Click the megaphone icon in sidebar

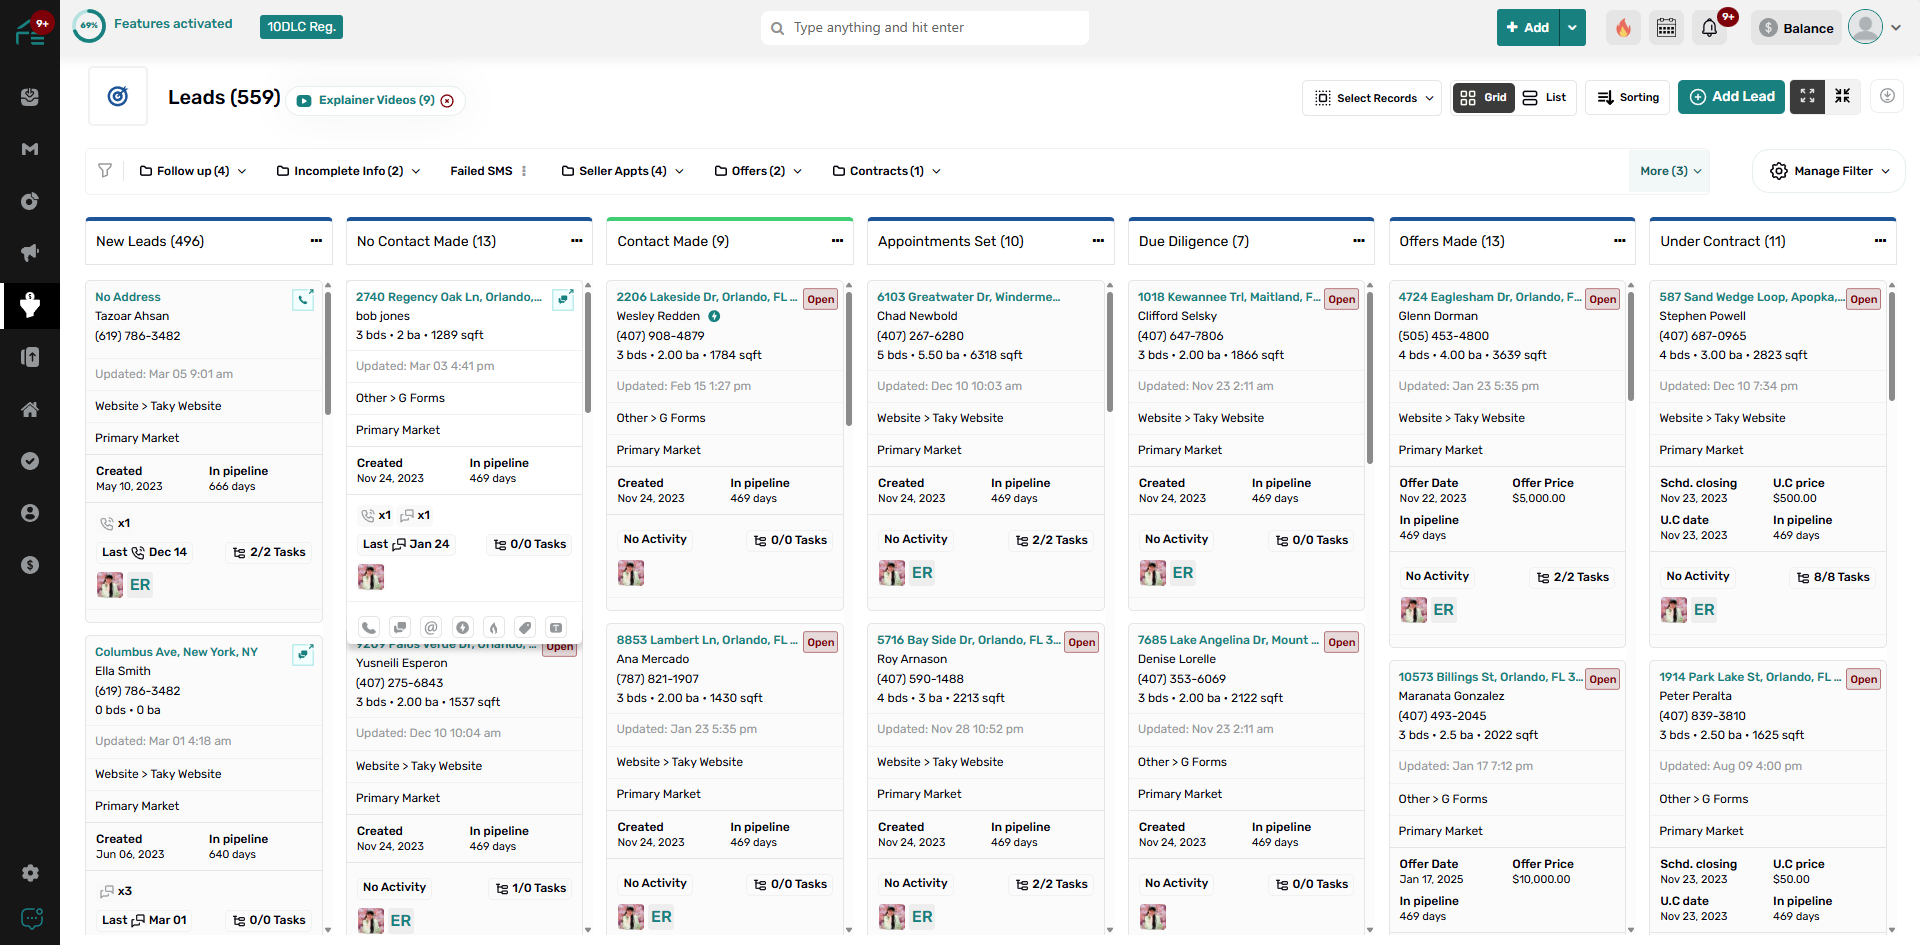[x=30, y=252]
